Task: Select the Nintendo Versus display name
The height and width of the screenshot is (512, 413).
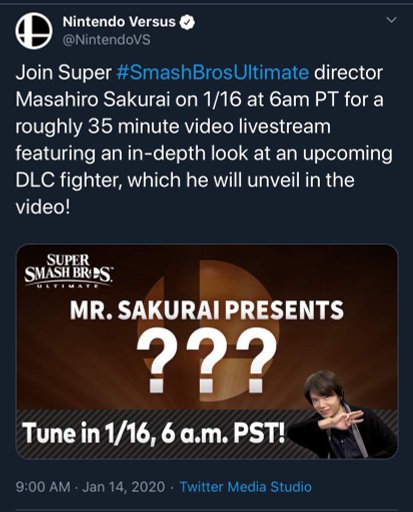Action: click(119, 22)
